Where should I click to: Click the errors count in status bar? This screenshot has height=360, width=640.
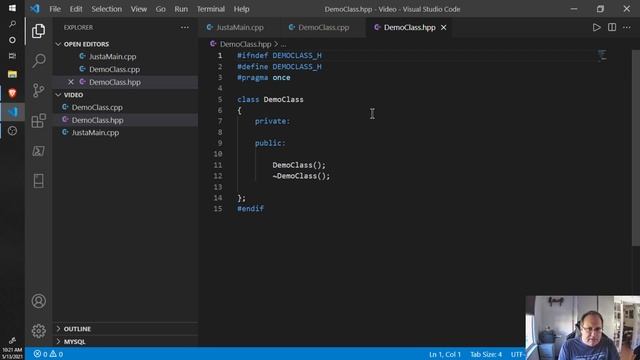40,354
